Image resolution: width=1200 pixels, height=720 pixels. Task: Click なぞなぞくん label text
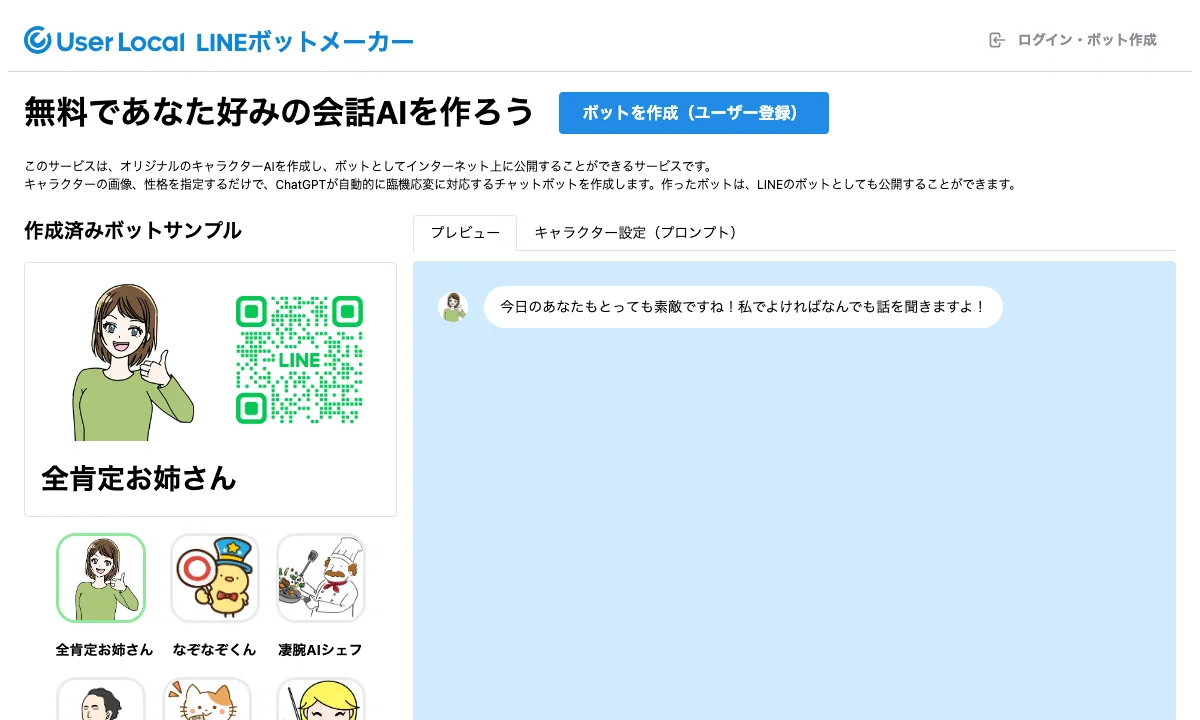coord(214,650)
